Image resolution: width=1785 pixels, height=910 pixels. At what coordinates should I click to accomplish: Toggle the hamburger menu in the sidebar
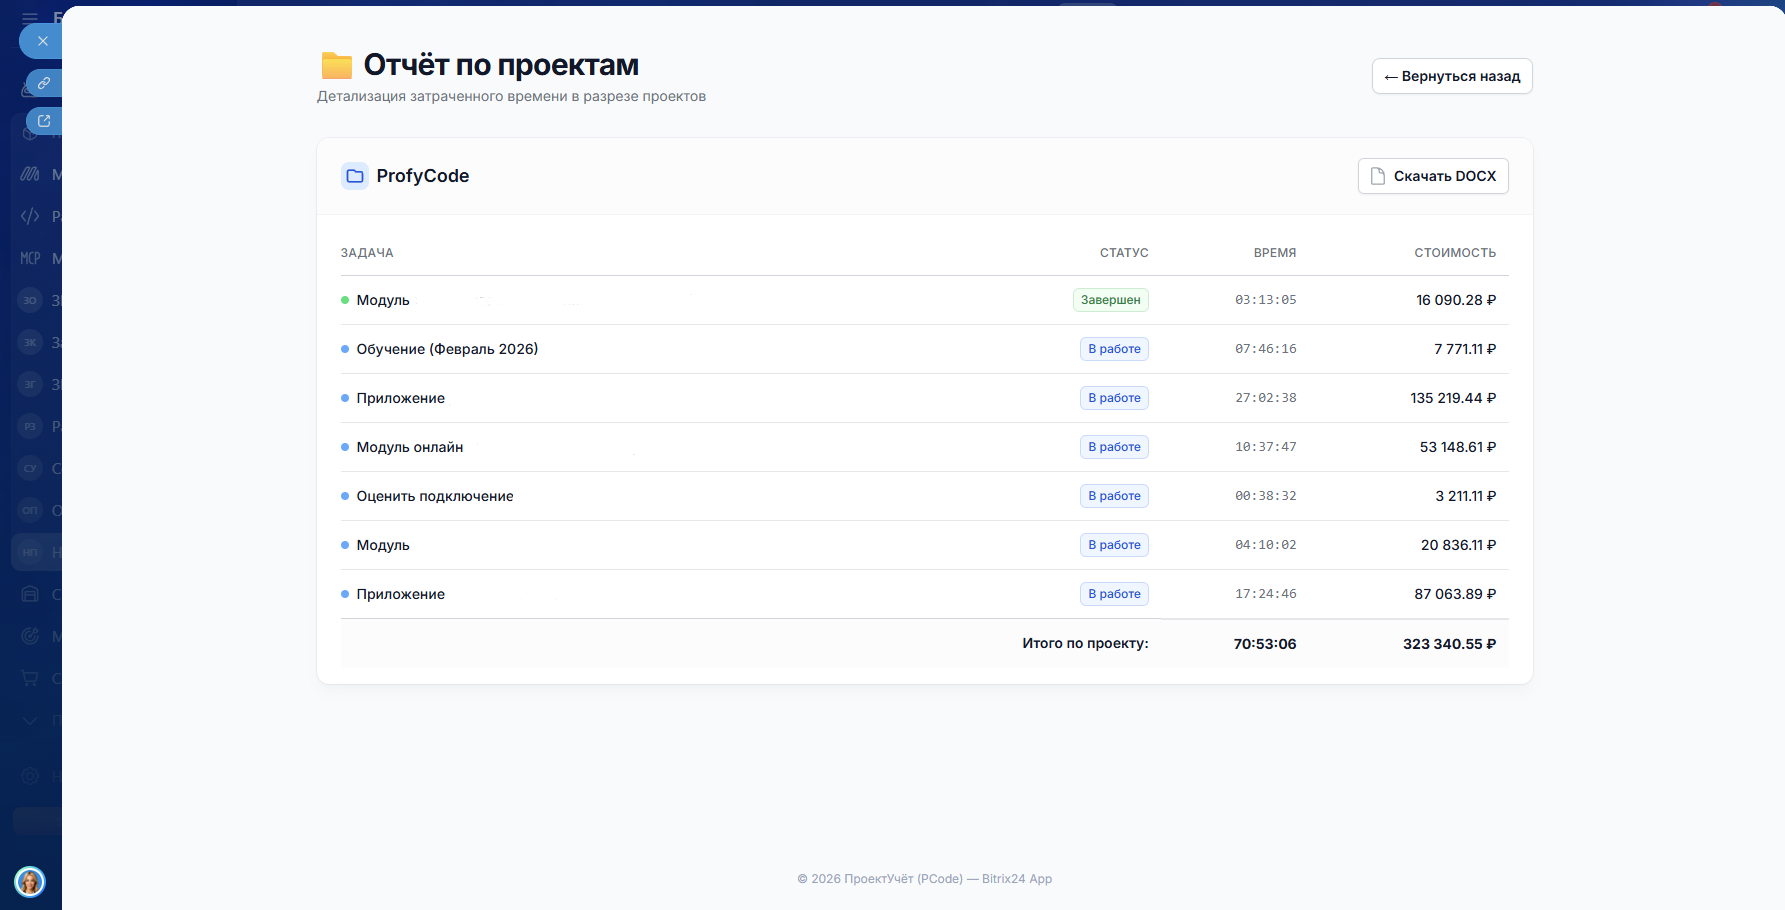coord(30,18)
